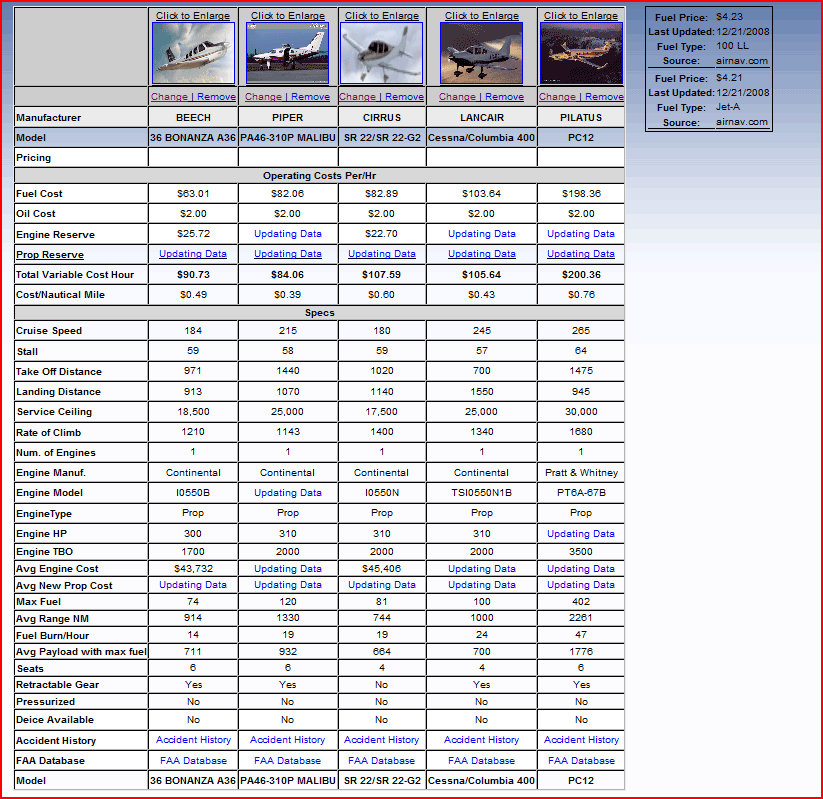Open the Pilatus PC12 aircraft image

581,52
